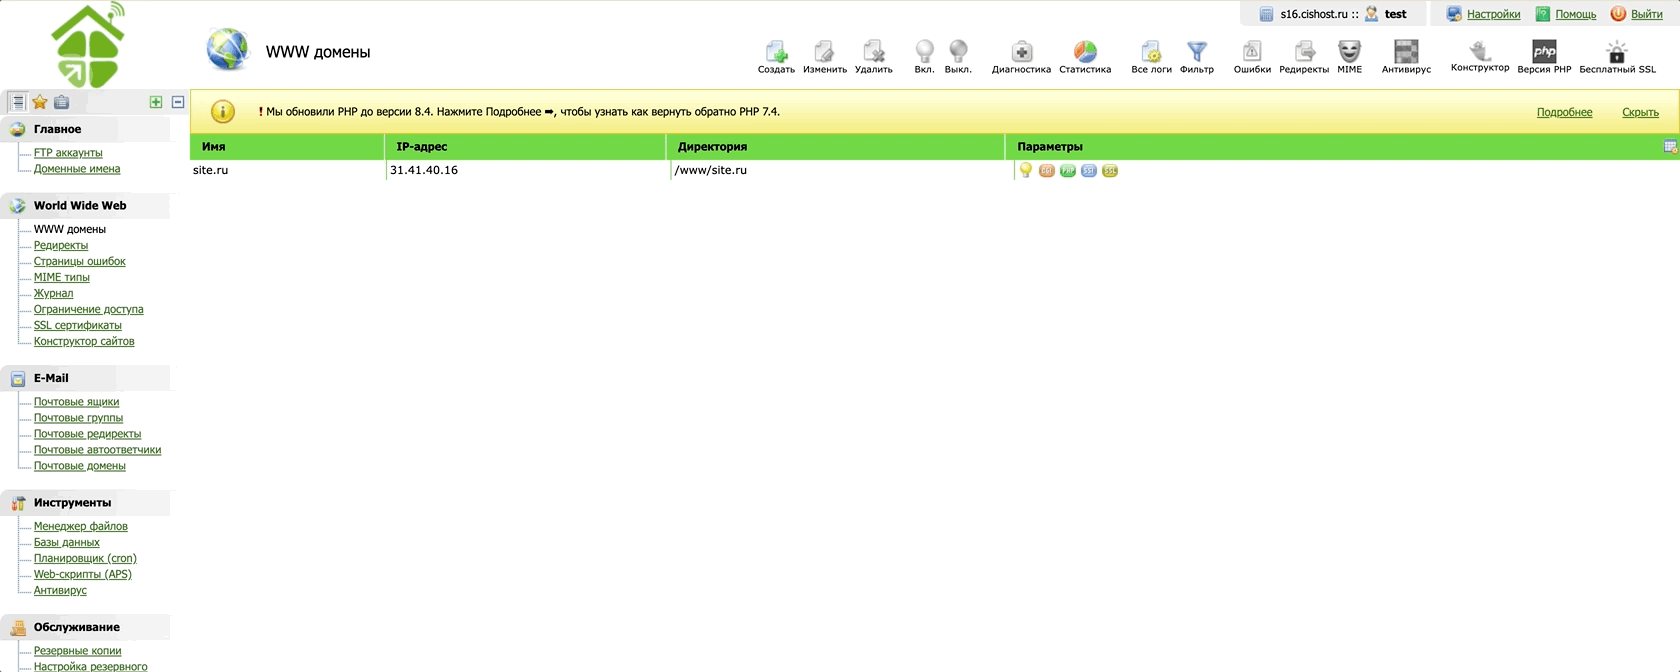Click the Подробнее link in the notice banner
1680x672 pixels.
pyautogui.click(x=1564, y=112)
